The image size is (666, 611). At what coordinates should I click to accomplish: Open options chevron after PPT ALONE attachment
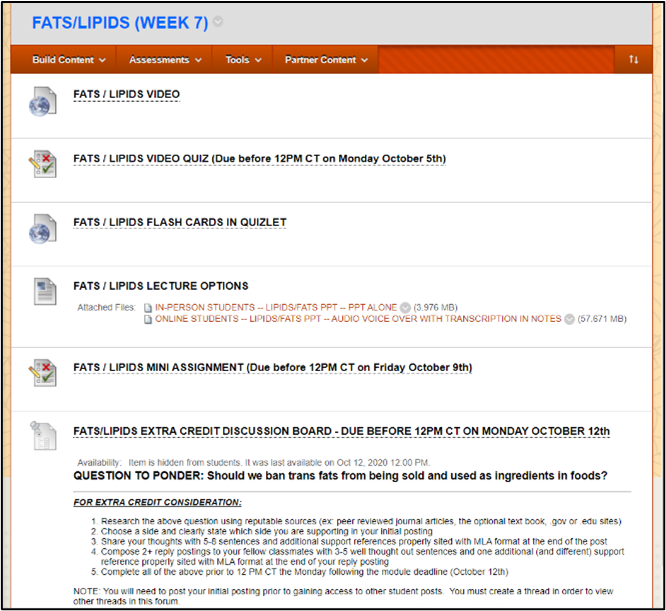pyautogui.click(x=405, y=307)
